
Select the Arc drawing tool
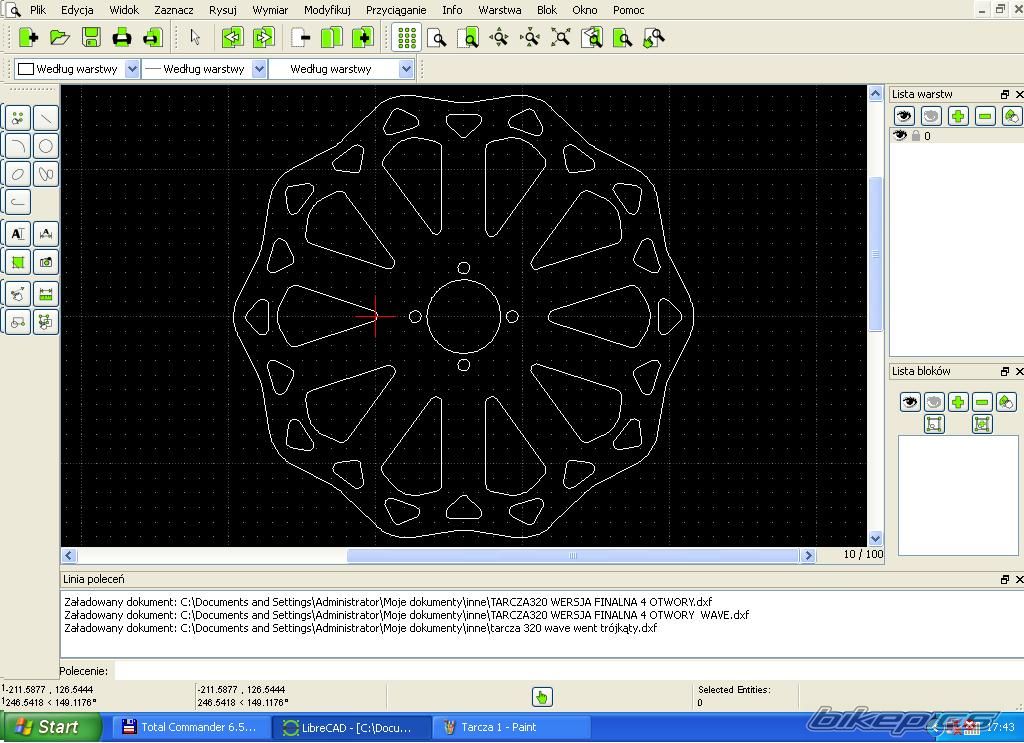[18, 146]
